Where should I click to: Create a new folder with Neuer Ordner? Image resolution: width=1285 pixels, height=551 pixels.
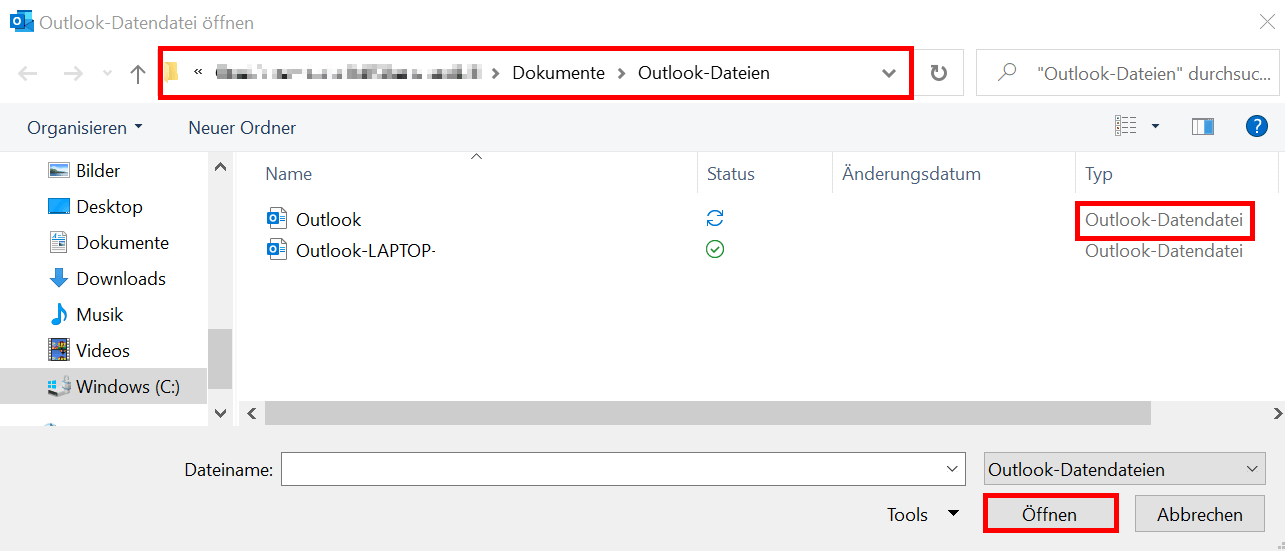point(242,128)
